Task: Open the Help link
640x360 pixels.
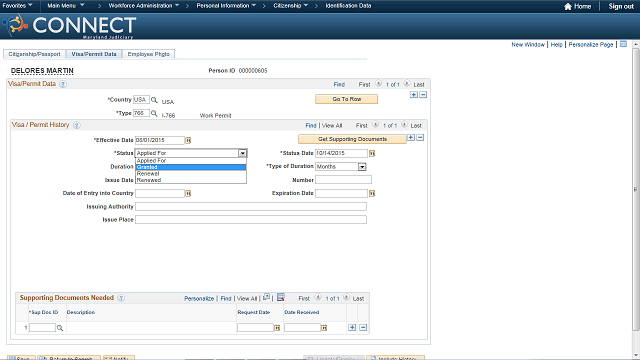Action: (x=556, y=44)
